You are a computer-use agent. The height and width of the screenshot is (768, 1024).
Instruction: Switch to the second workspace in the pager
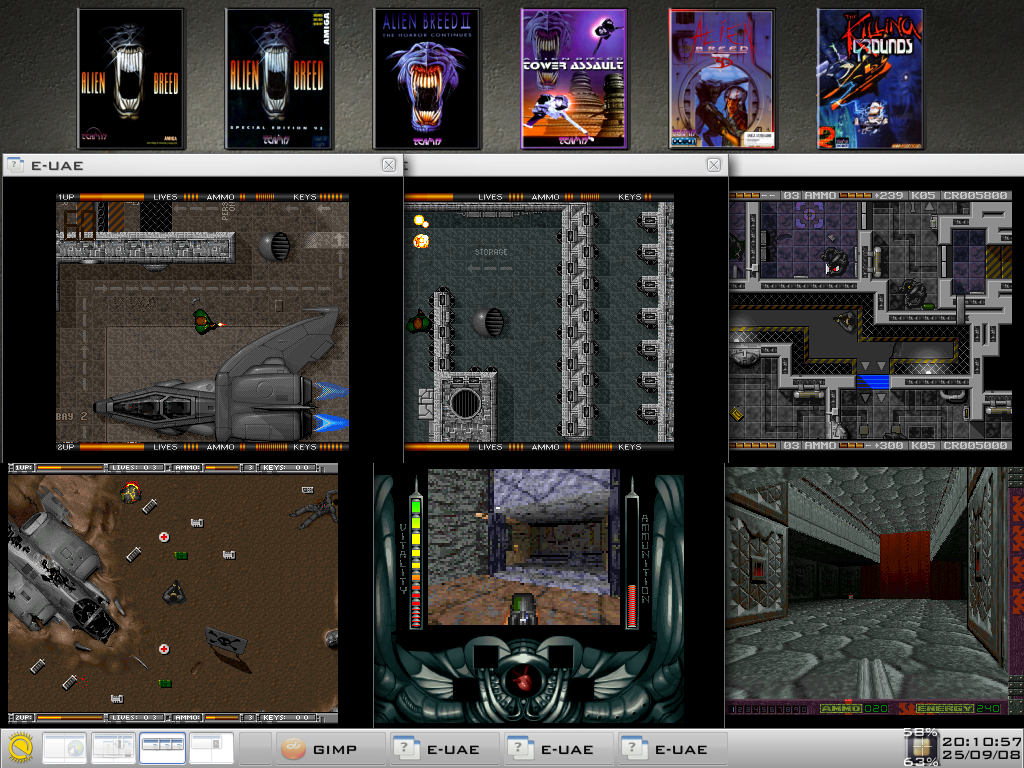pos(114,748)
